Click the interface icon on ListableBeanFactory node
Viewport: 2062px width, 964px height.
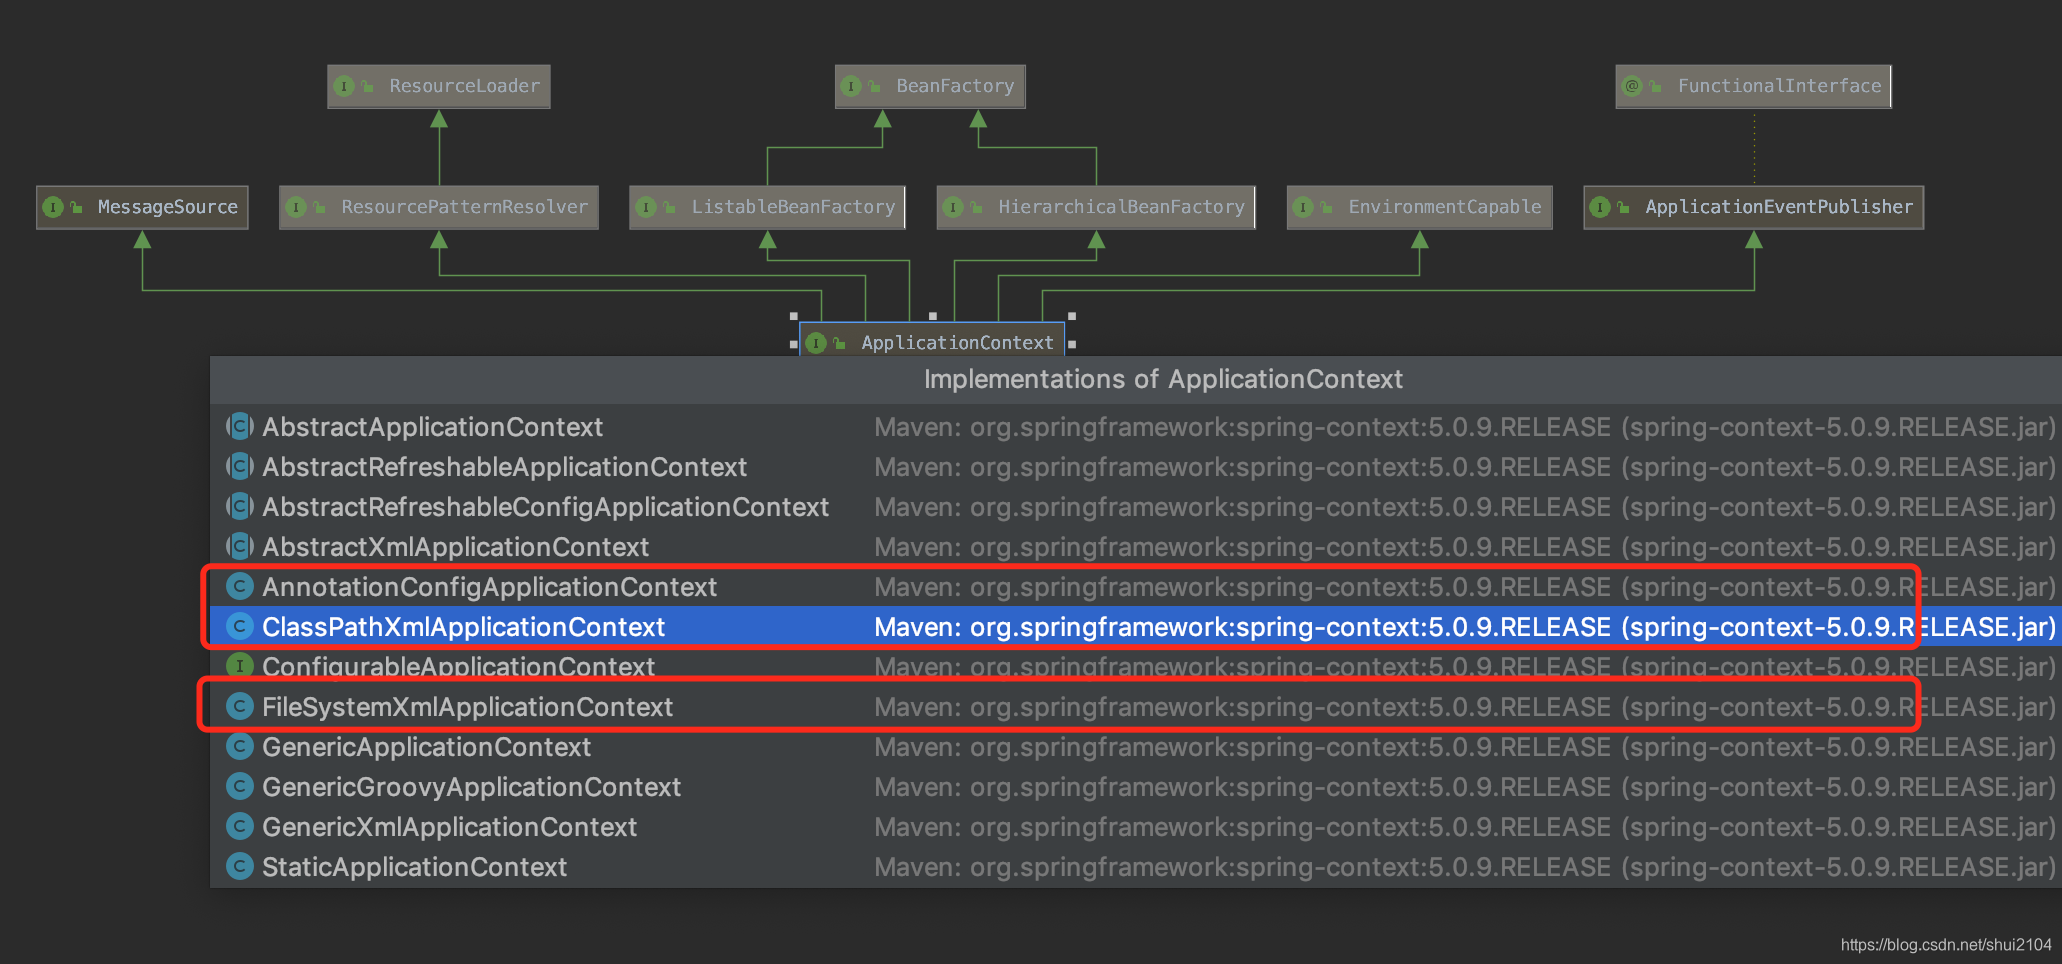pos(646,207)
